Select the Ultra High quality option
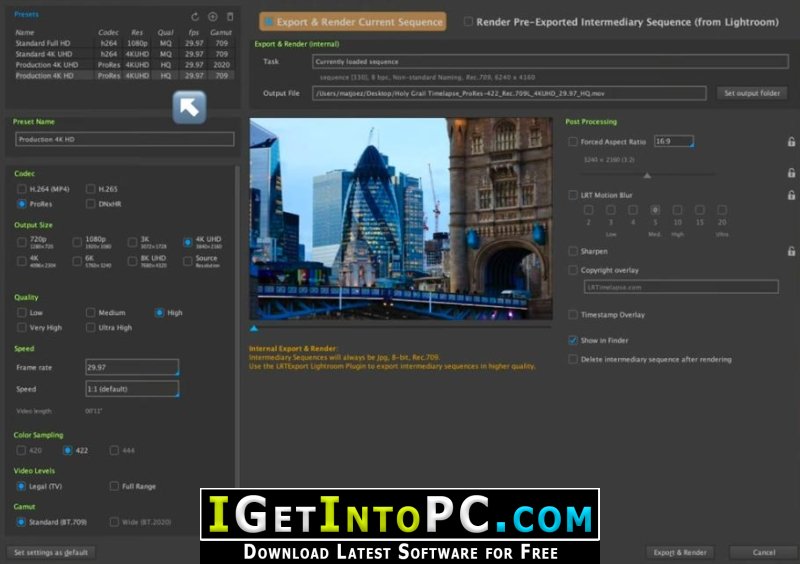 pos(91,327)
